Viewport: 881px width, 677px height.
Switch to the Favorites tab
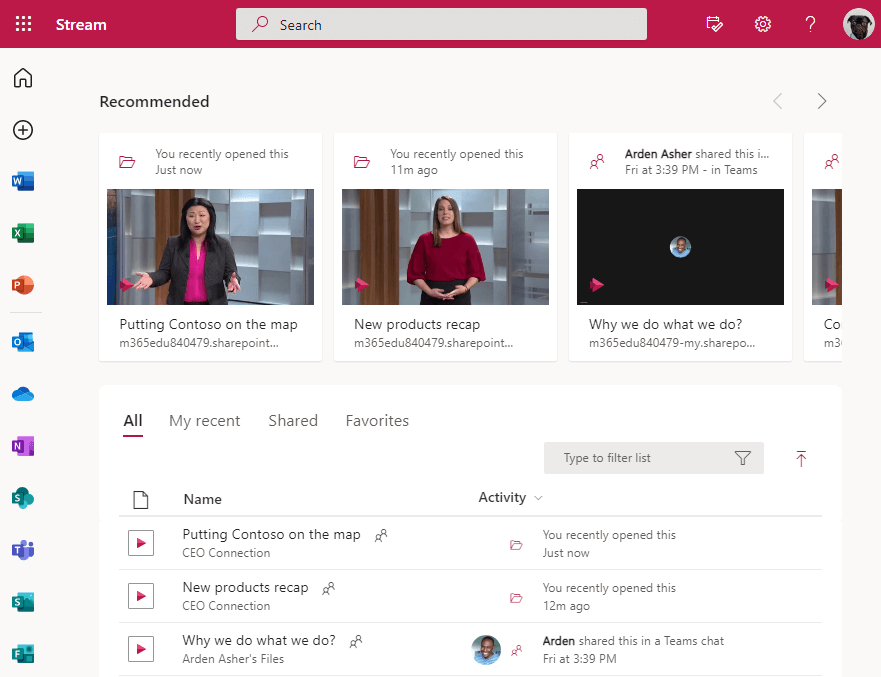point(377,420)
